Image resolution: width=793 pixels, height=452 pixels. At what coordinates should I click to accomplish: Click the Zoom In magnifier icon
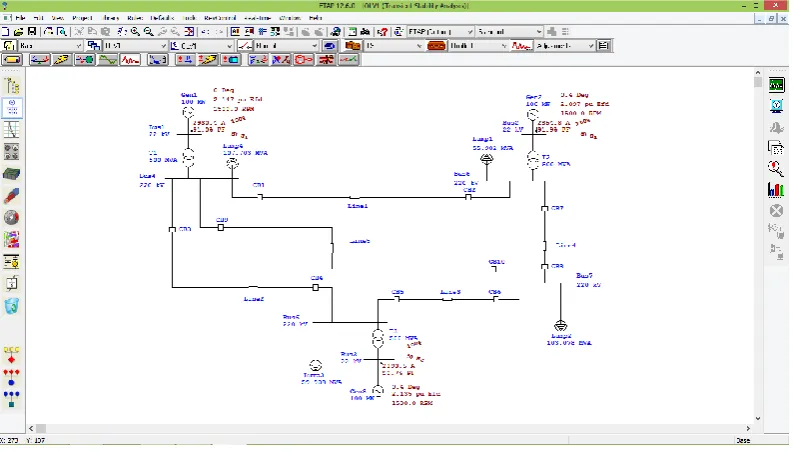[136, 32]
